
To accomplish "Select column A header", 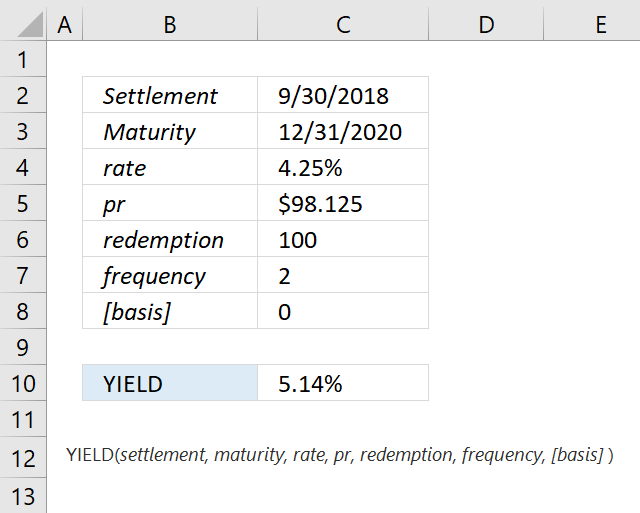I will [65, 24].
